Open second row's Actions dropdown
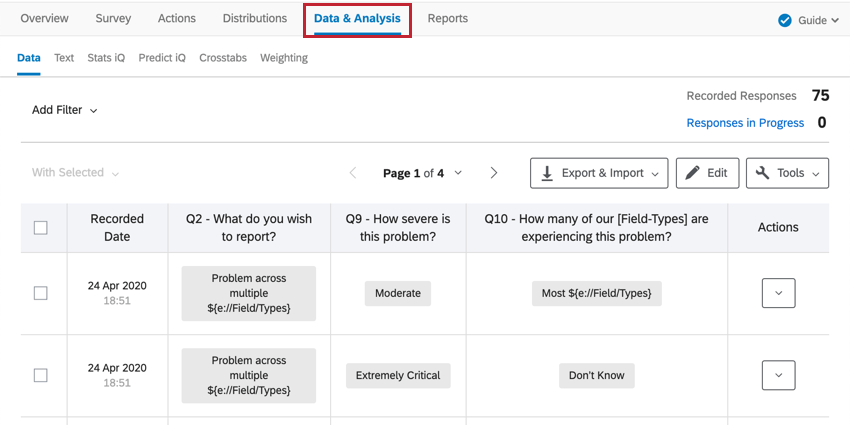The height and width of the screenshot is (425, 850). point(778,375)
